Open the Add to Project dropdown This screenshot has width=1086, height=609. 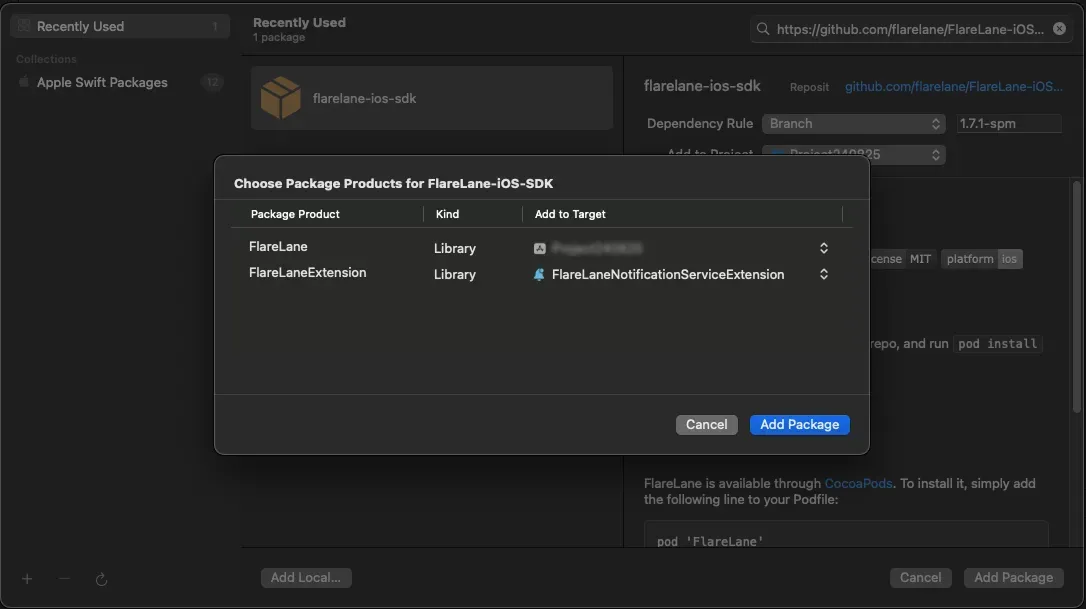pyautogui.click(x=853, y=155)
